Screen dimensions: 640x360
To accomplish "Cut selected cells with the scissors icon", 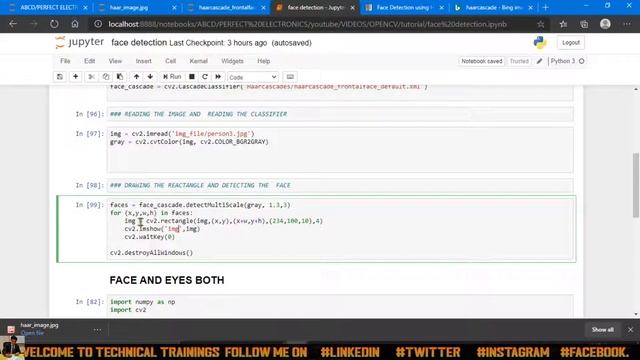I will (91, 77).
